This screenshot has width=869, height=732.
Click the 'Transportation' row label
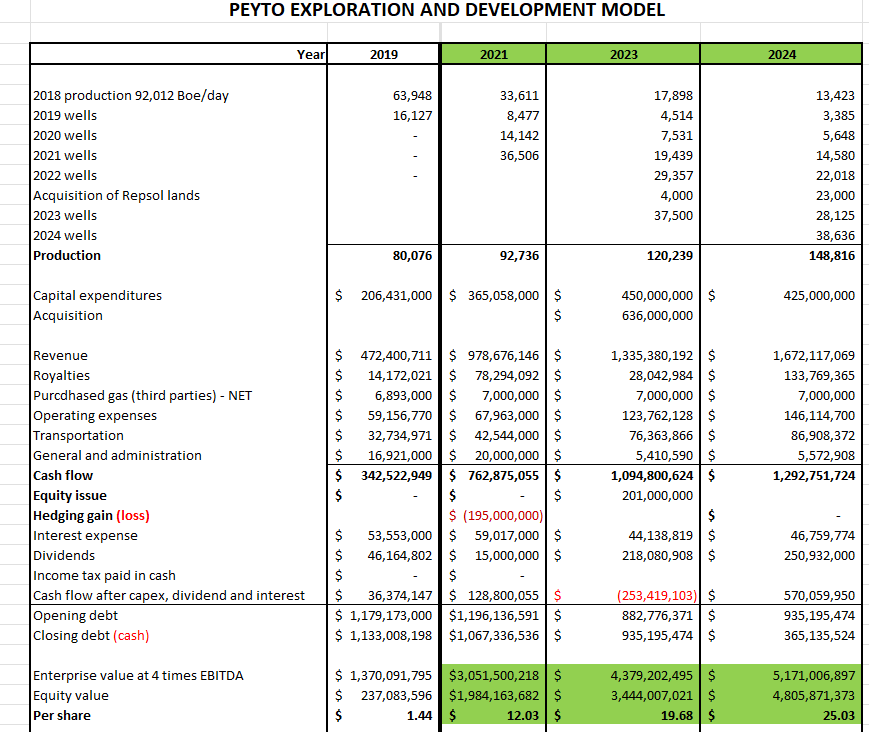tap(78, 435)
